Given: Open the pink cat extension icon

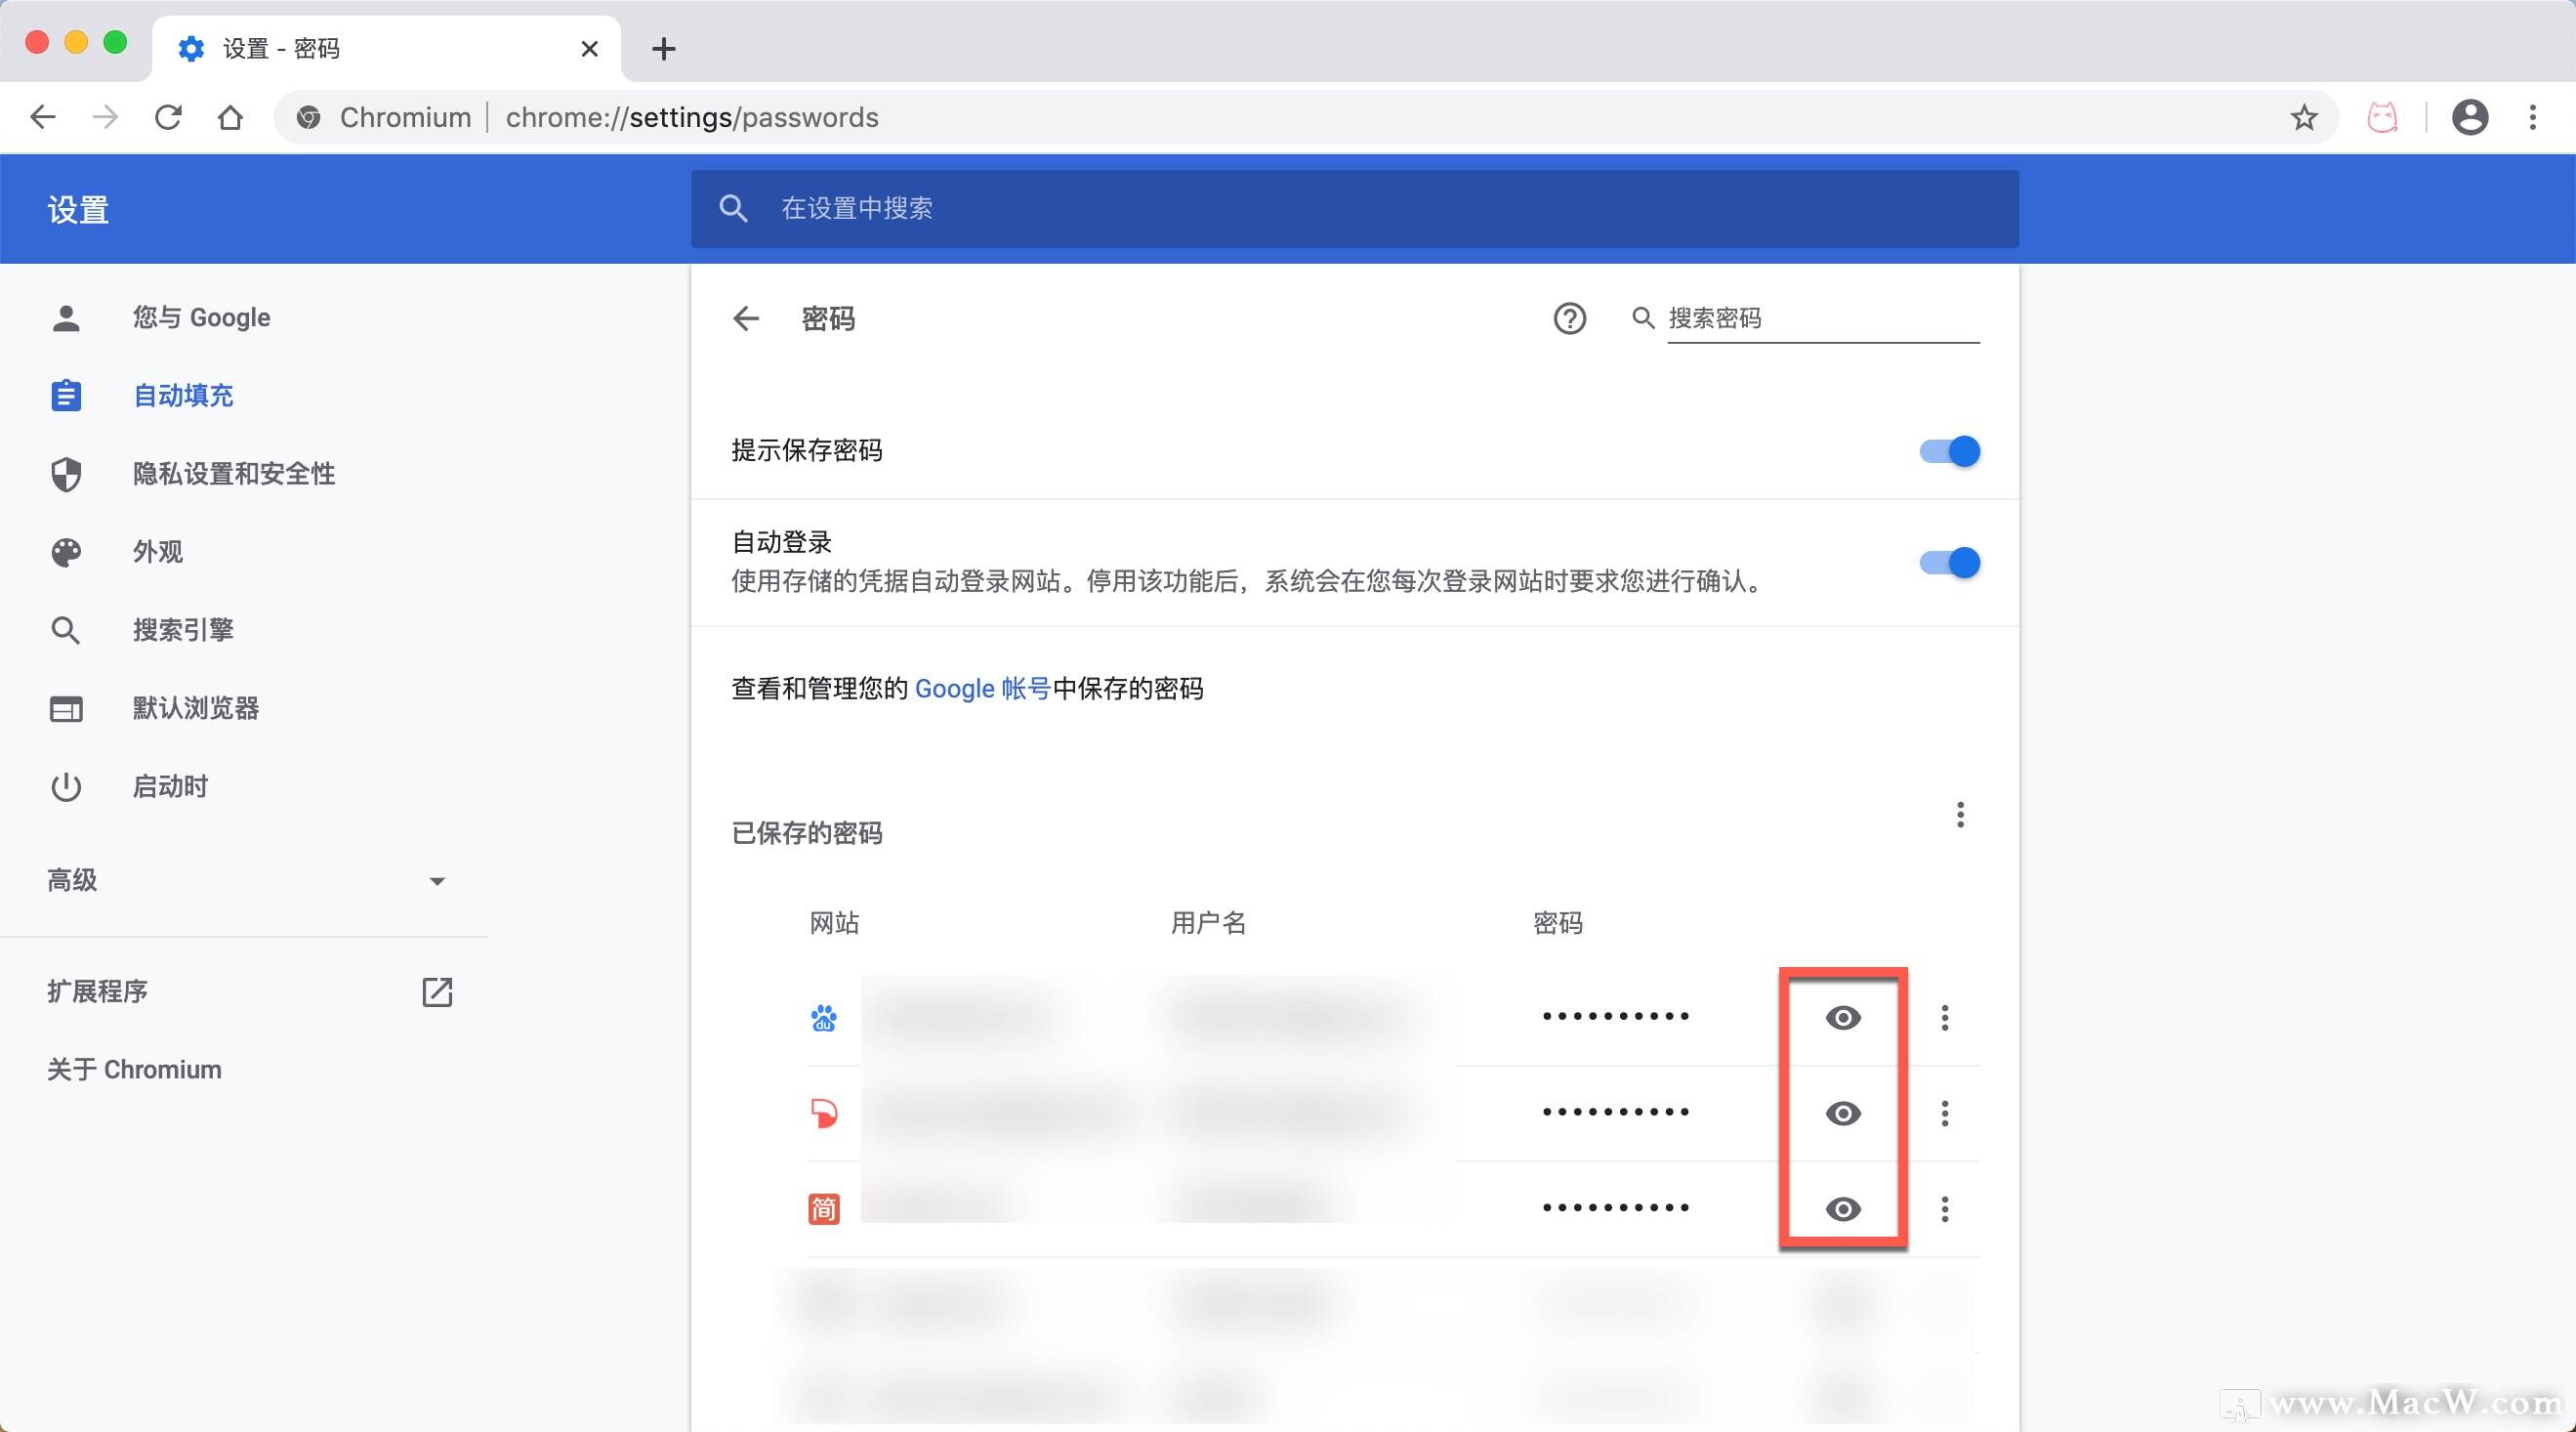Looking at the screenshot, I should (x=2382, y=117).
